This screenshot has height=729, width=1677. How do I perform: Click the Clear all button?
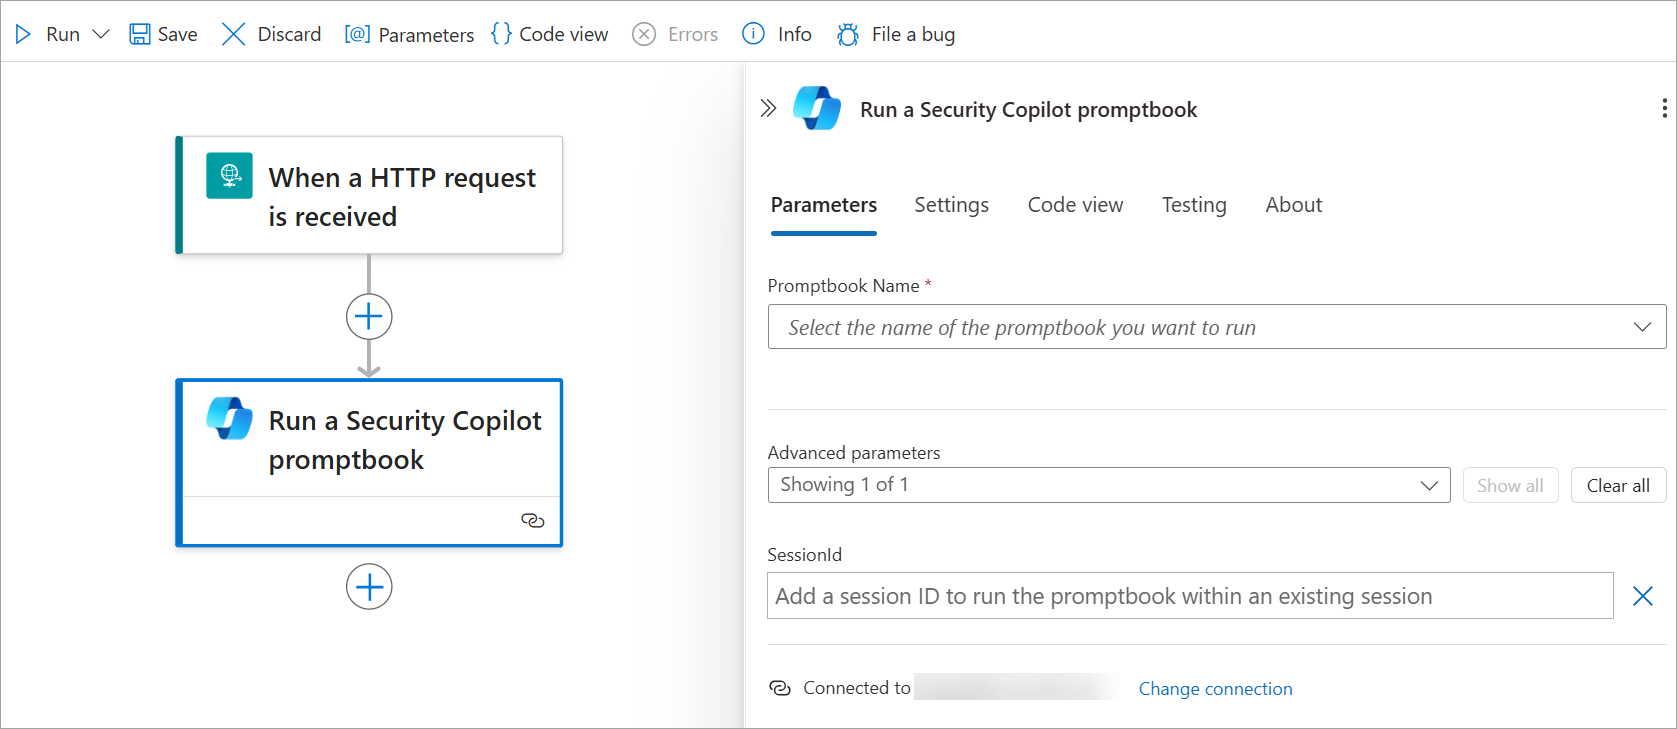(1618, 485)
